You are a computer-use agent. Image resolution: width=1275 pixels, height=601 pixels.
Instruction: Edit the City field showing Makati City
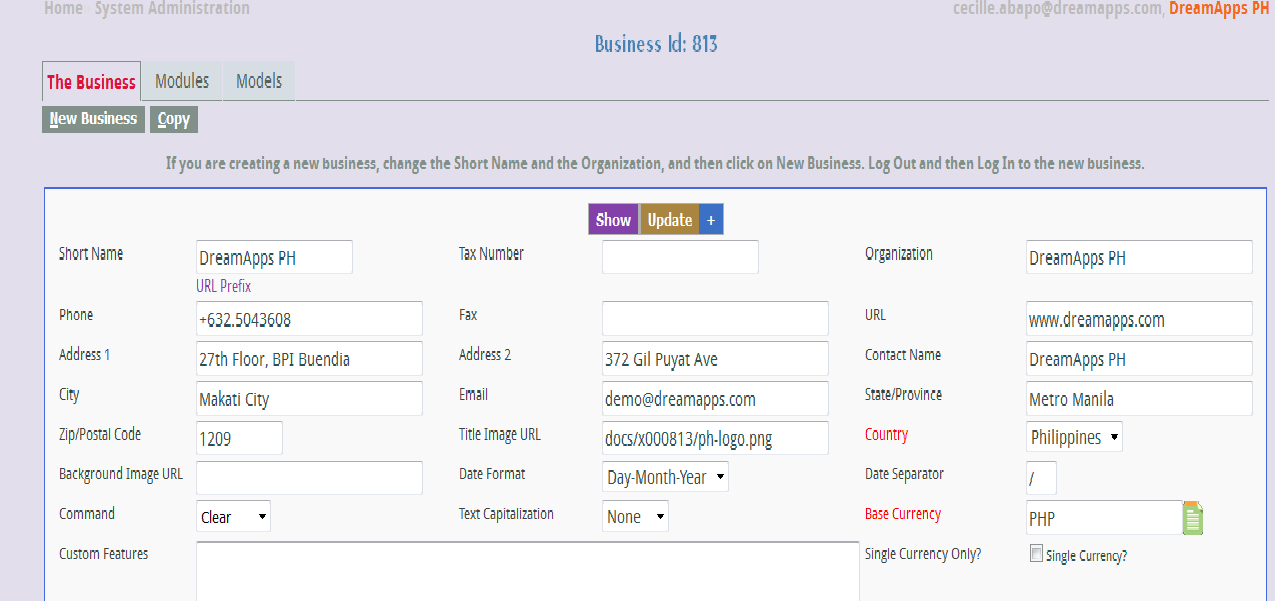click(310, 399)
